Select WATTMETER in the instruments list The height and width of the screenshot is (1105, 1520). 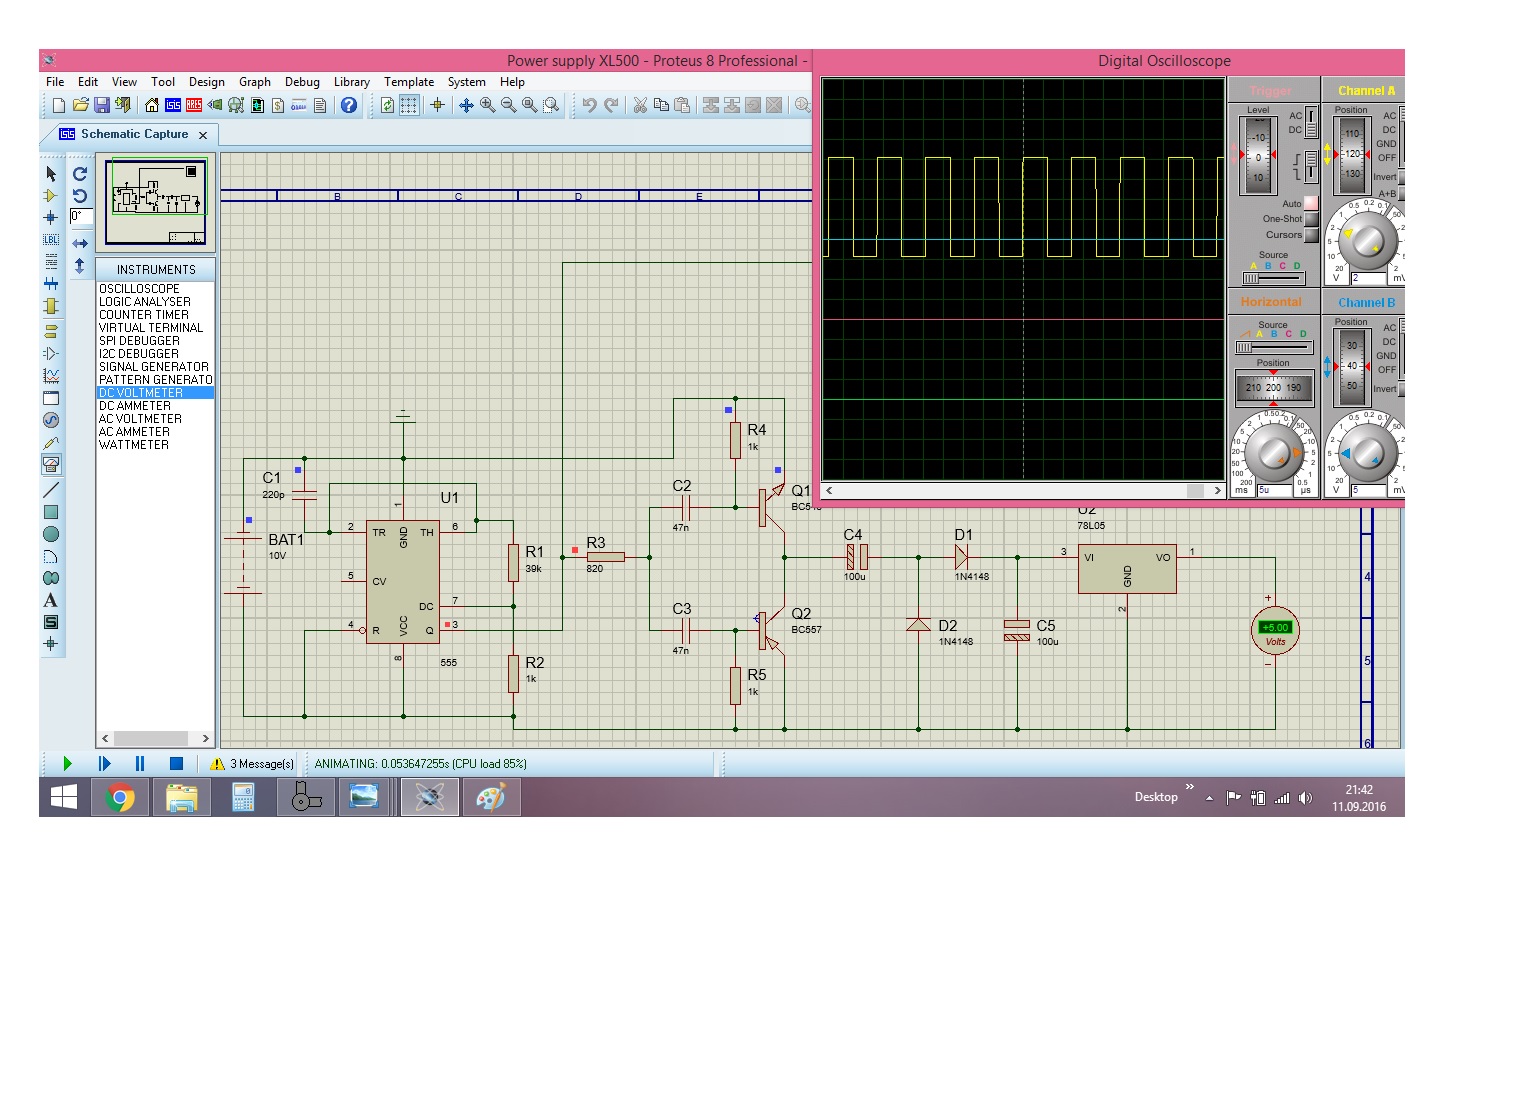tap(155, 445)
